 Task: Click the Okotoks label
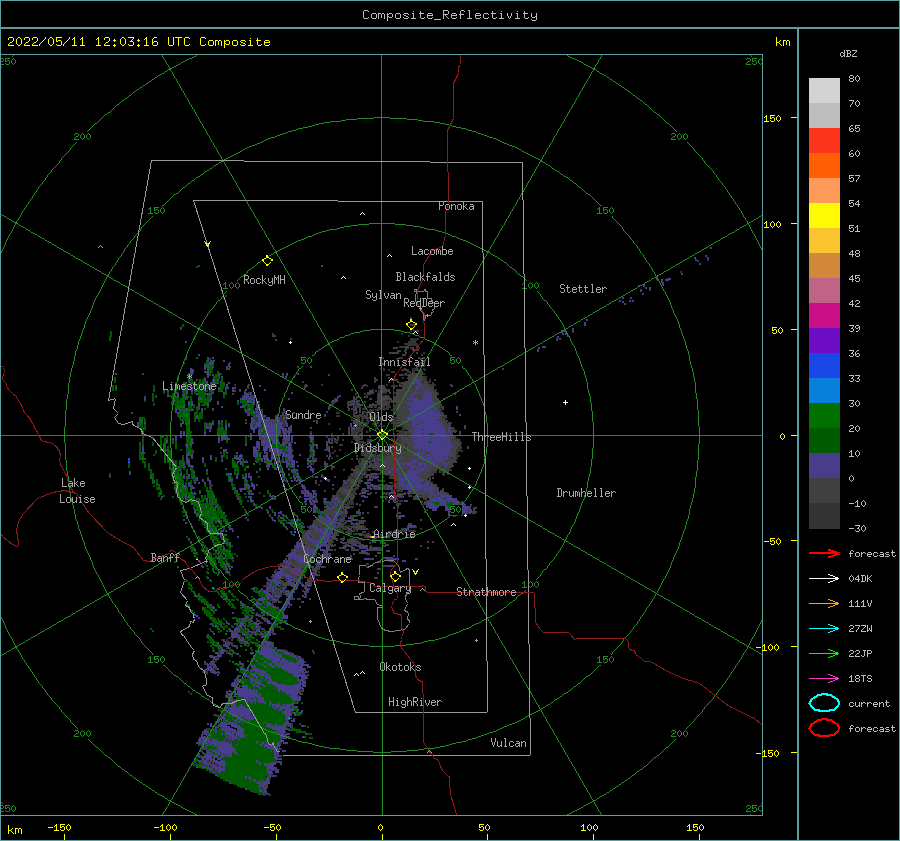[x=400, y=667]
